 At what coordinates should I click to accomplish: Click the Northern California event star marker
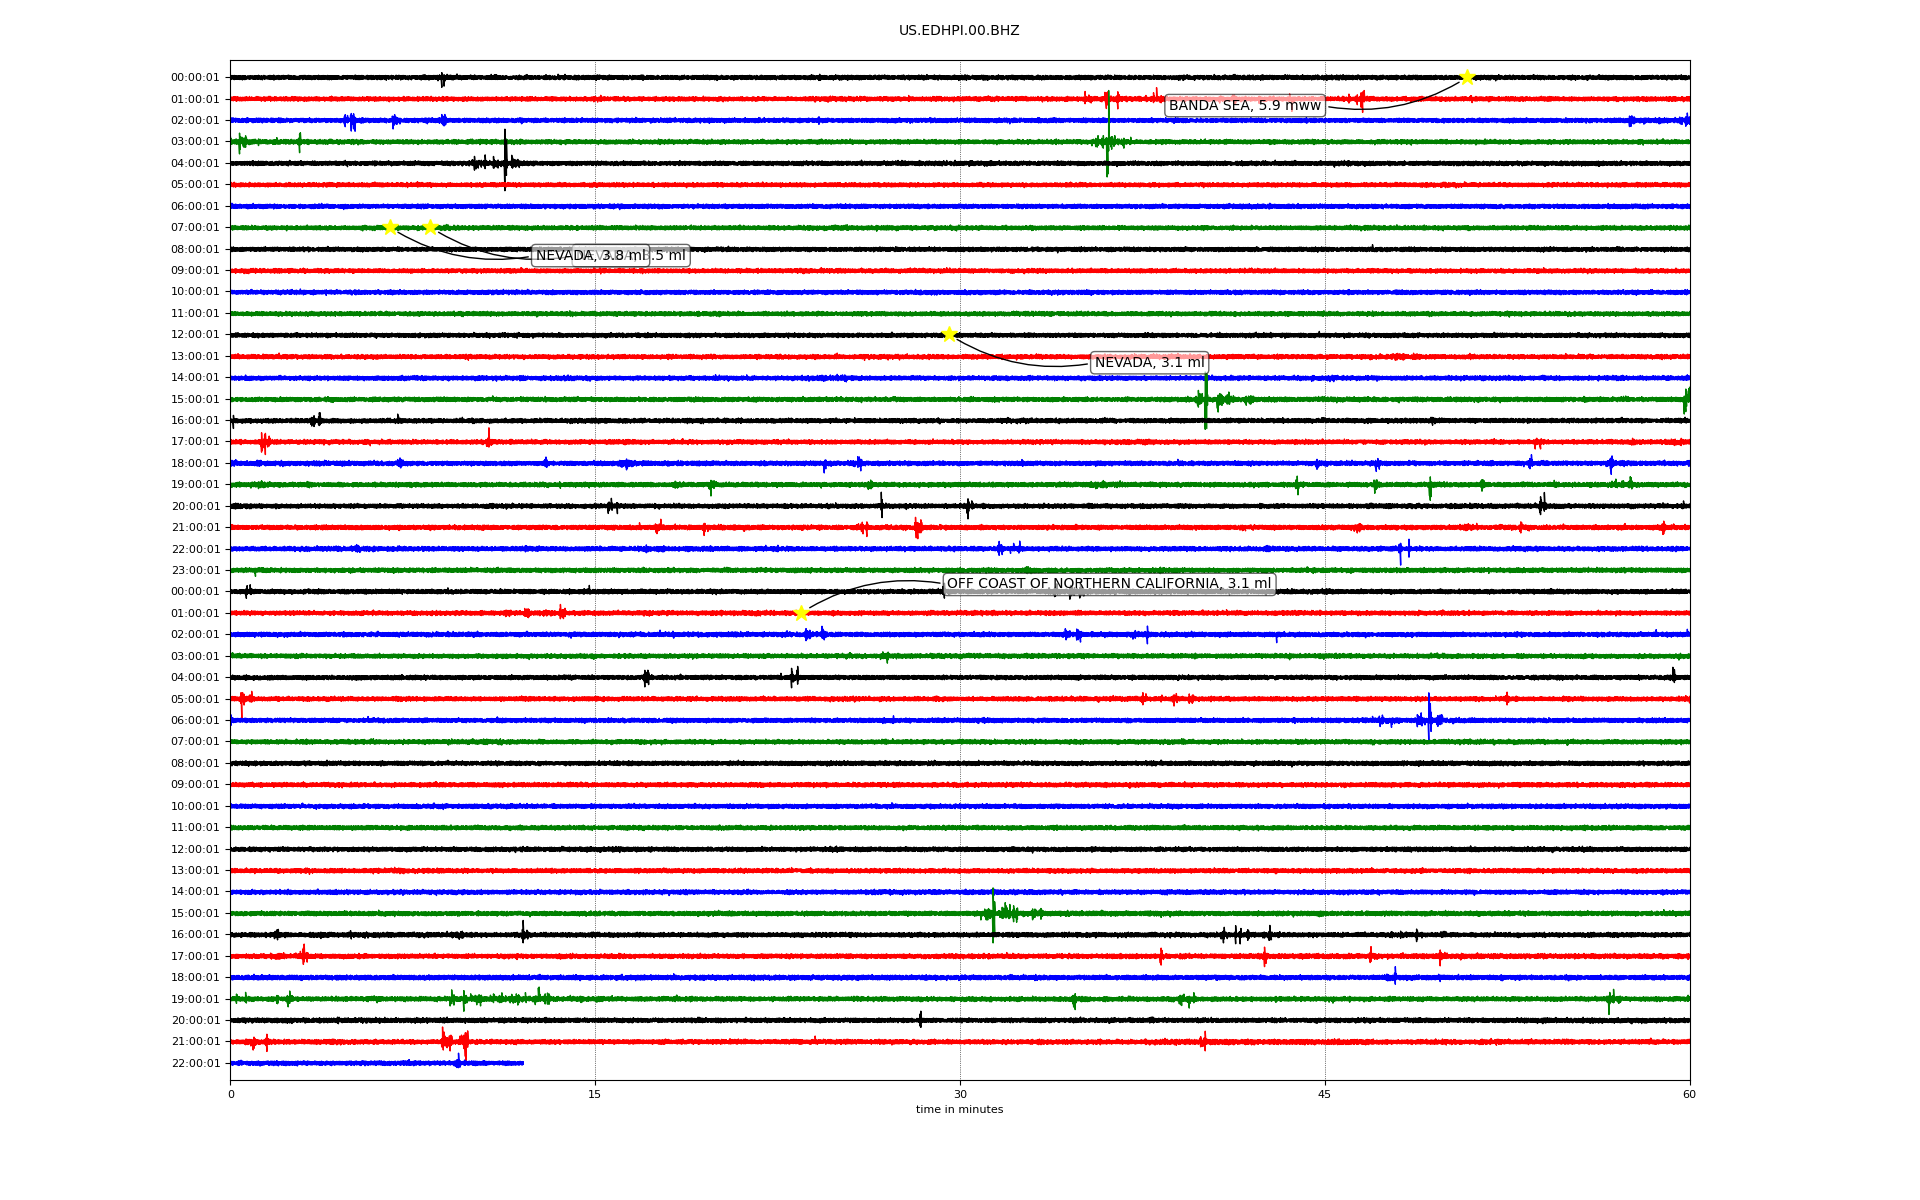[x=801, y=613]
